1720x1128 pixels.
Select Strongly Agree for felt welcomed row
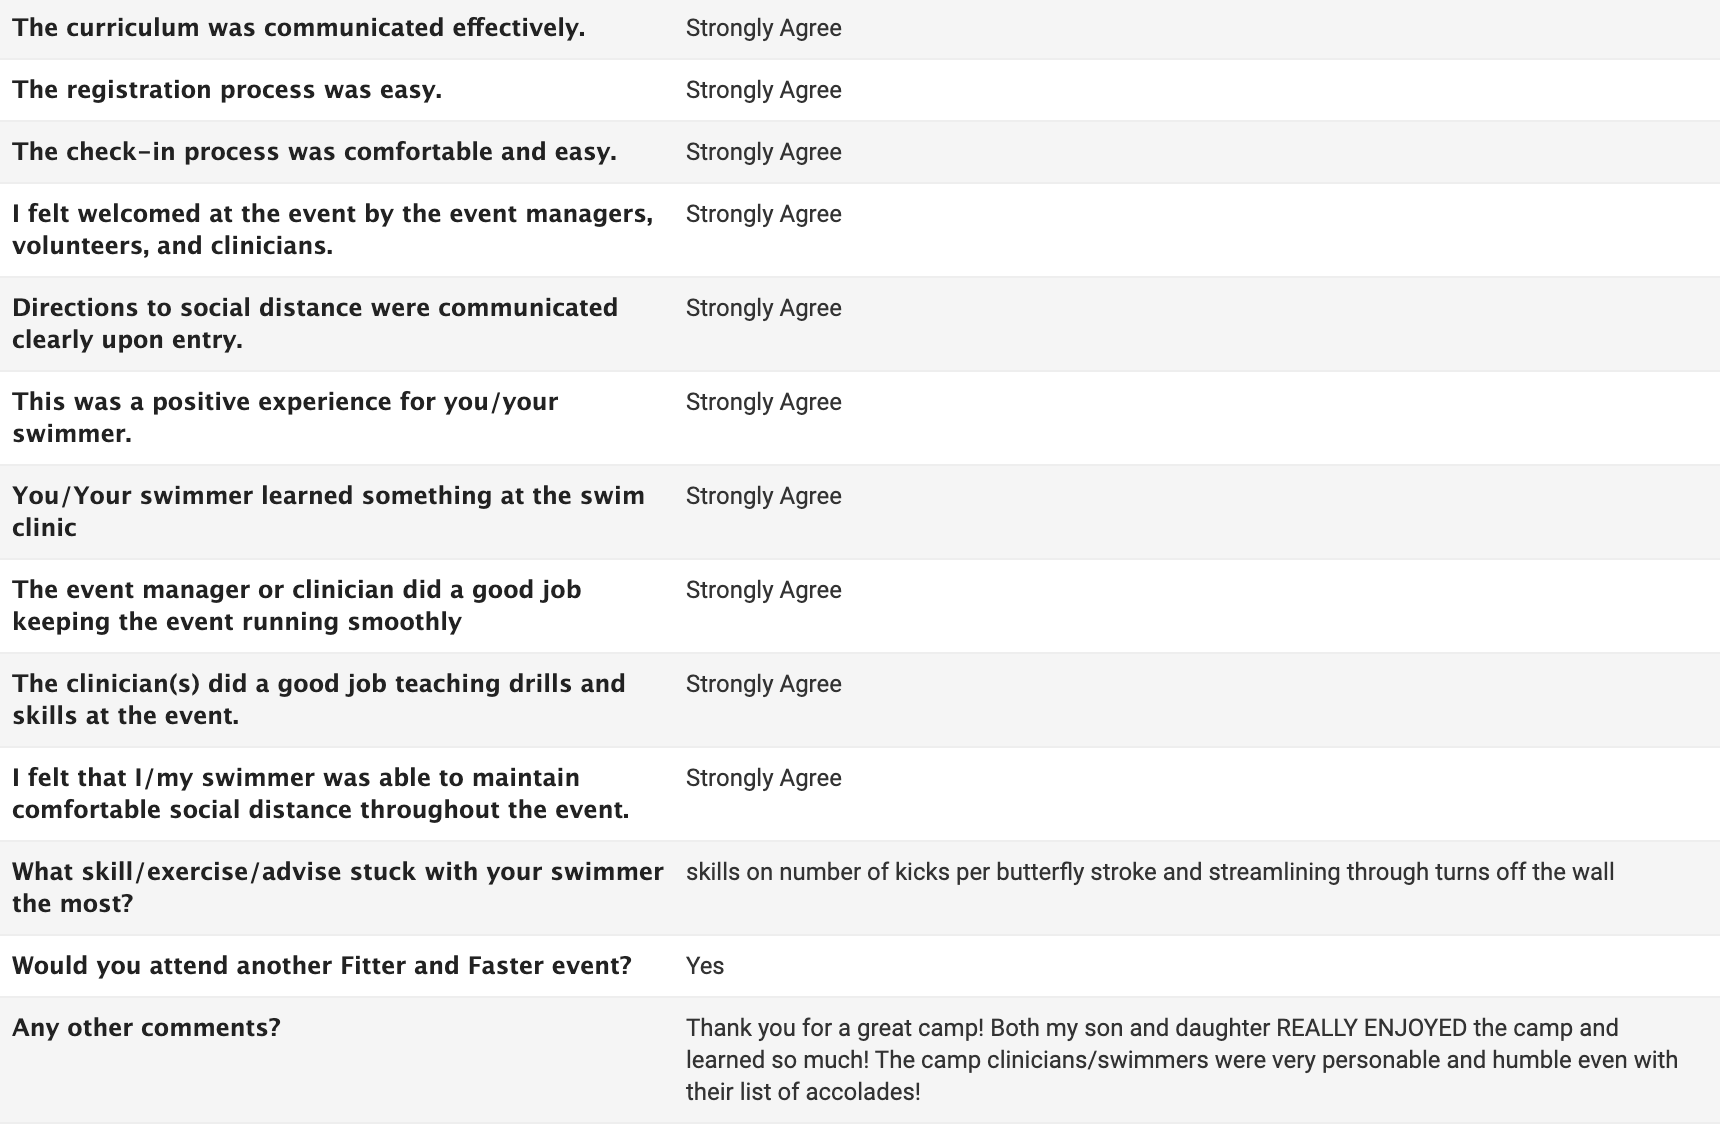point(763,214)
